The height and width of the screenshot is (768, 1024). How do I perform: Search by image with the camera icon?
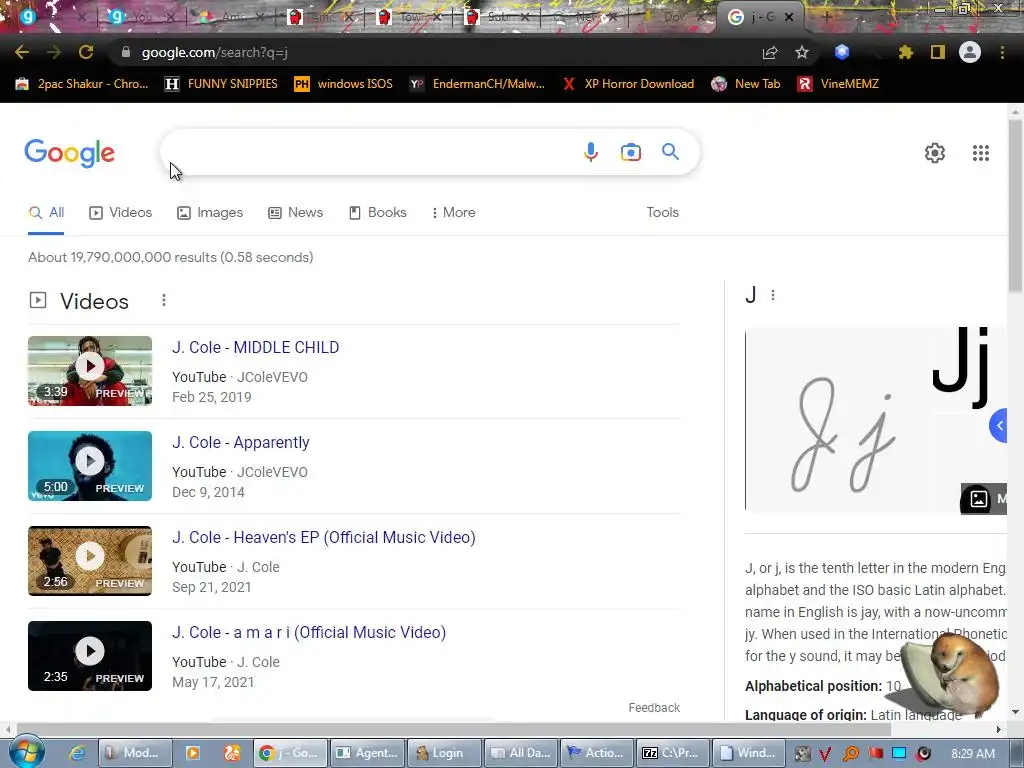point(630,152)
